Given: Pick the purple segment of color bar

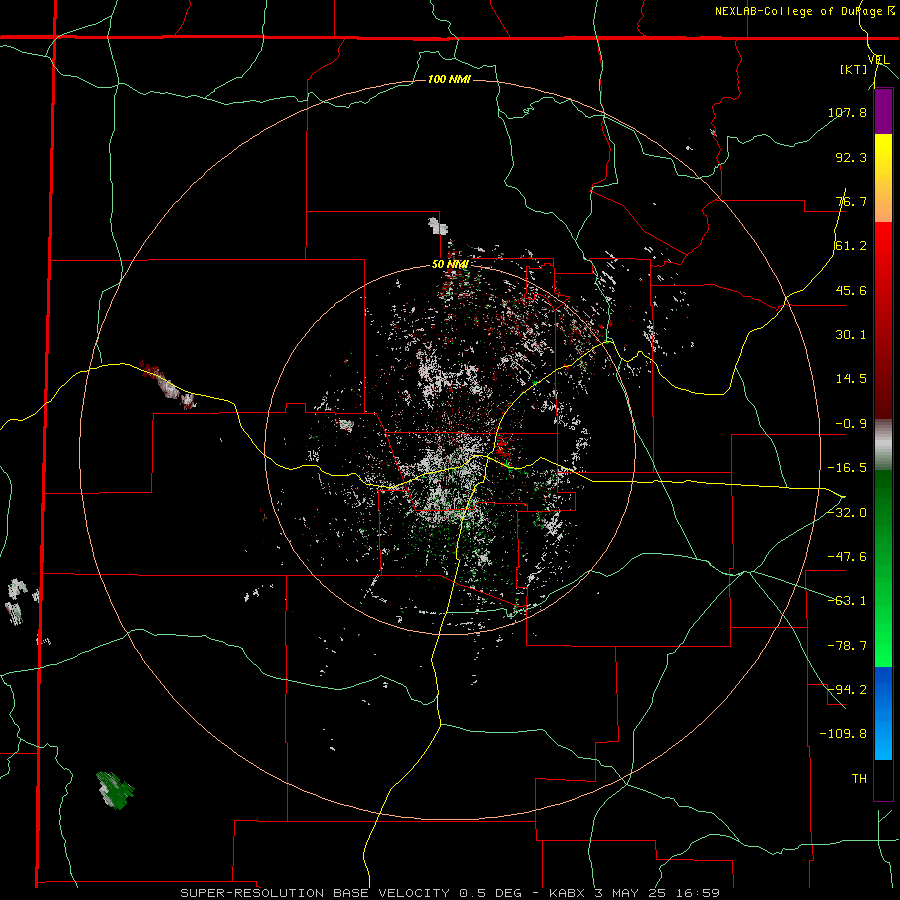Looking at the screenshot, I should point(883,111).
